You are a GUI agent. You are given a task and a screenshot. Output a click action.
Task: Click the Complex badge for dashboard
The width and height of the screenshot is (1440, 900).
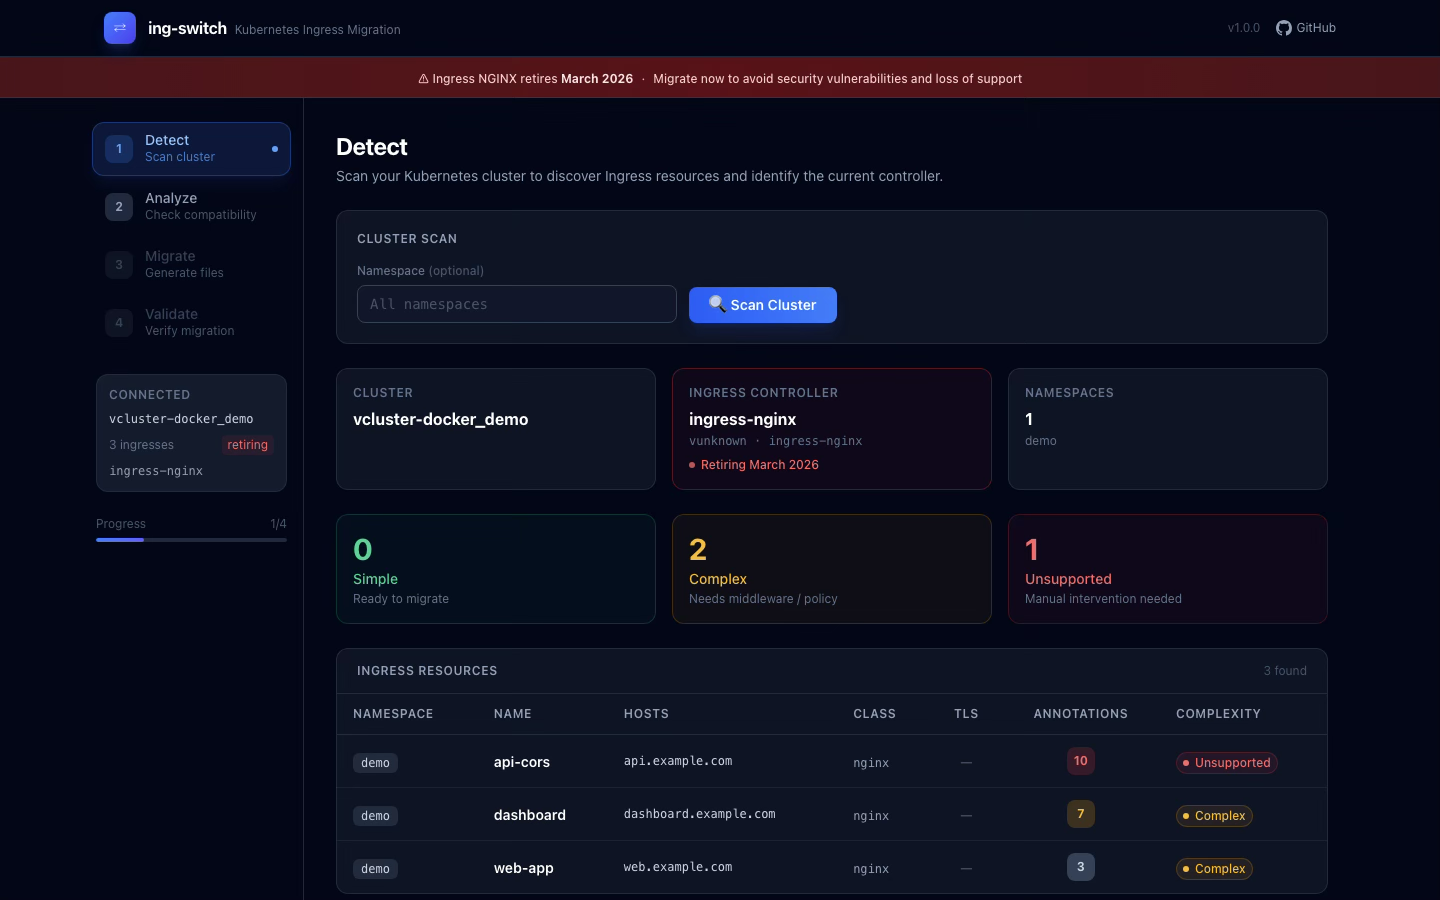[1214, 816]
